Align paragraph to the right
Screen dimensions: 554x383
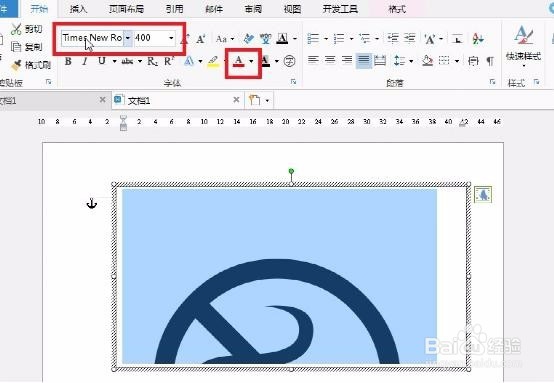347,60
